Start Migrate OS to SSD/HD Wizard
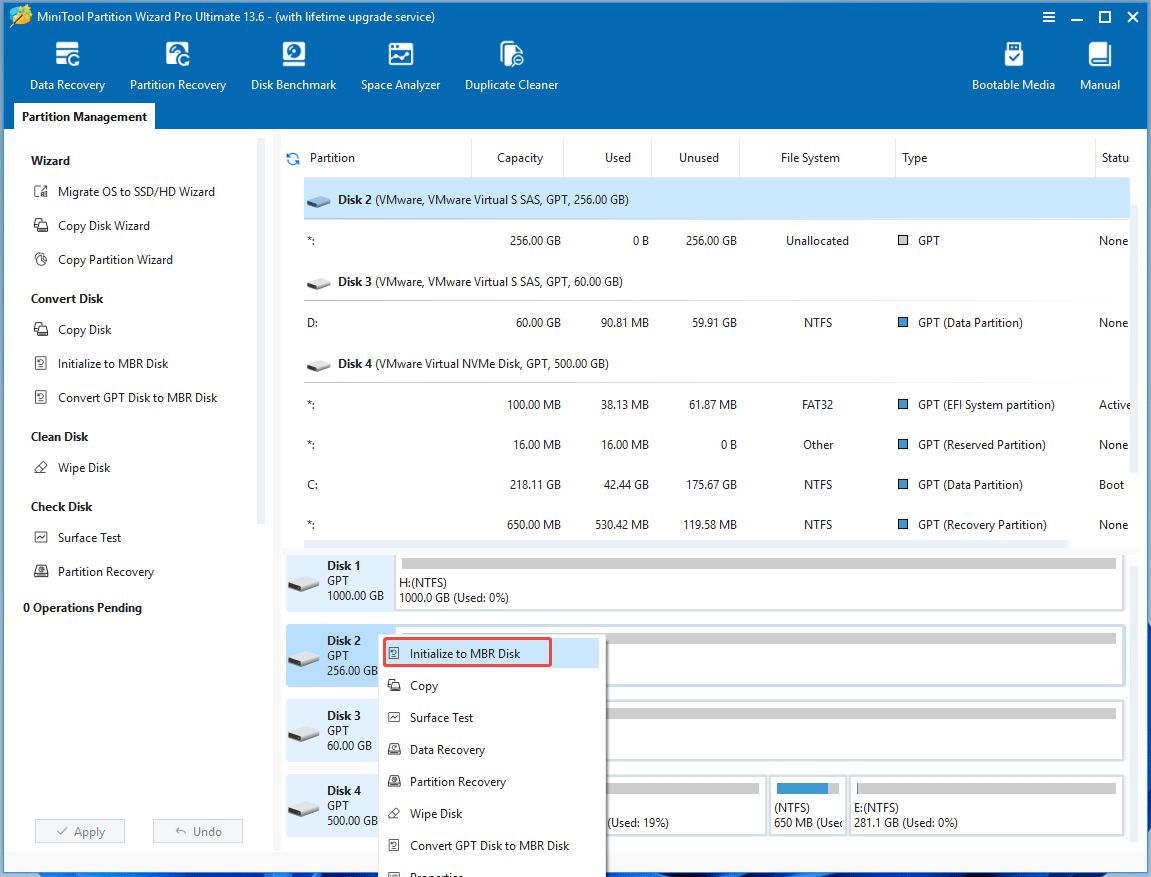1151x877 pixels. coord(124,192)
